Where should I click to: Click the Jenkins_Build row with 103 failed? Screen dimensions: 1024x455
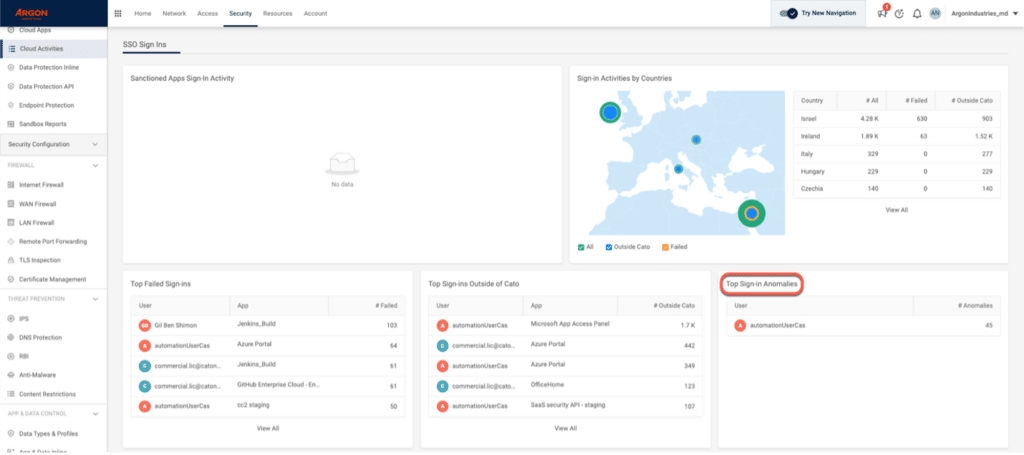click(x=268, y=325)
